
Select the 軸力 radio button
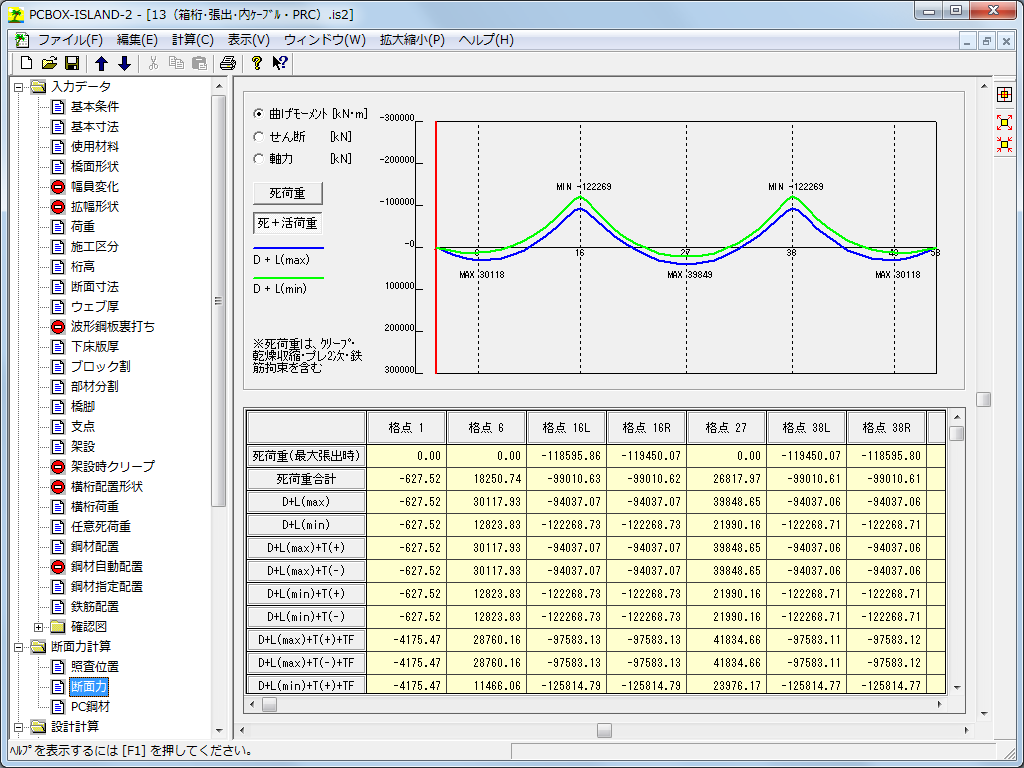pos(258,158)
